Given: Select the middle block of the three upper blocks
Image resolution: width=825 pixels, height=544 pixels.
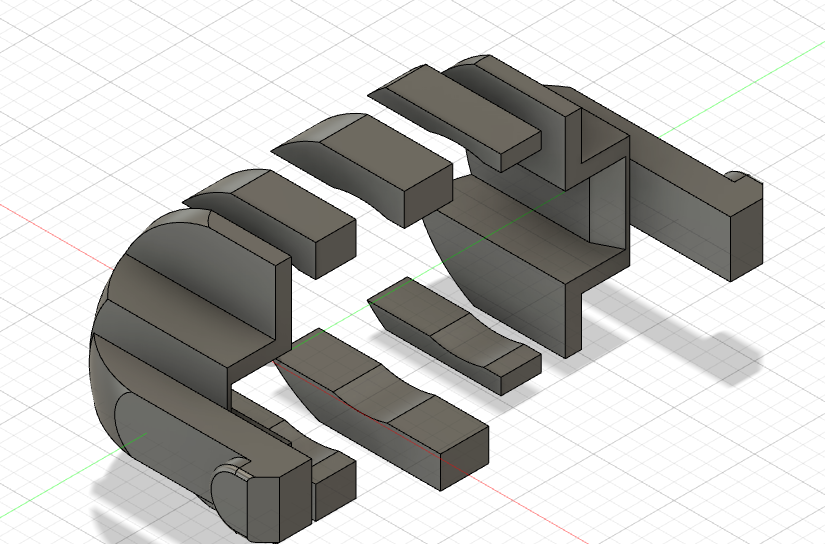Looking at the screenshot, I should 363,168.
